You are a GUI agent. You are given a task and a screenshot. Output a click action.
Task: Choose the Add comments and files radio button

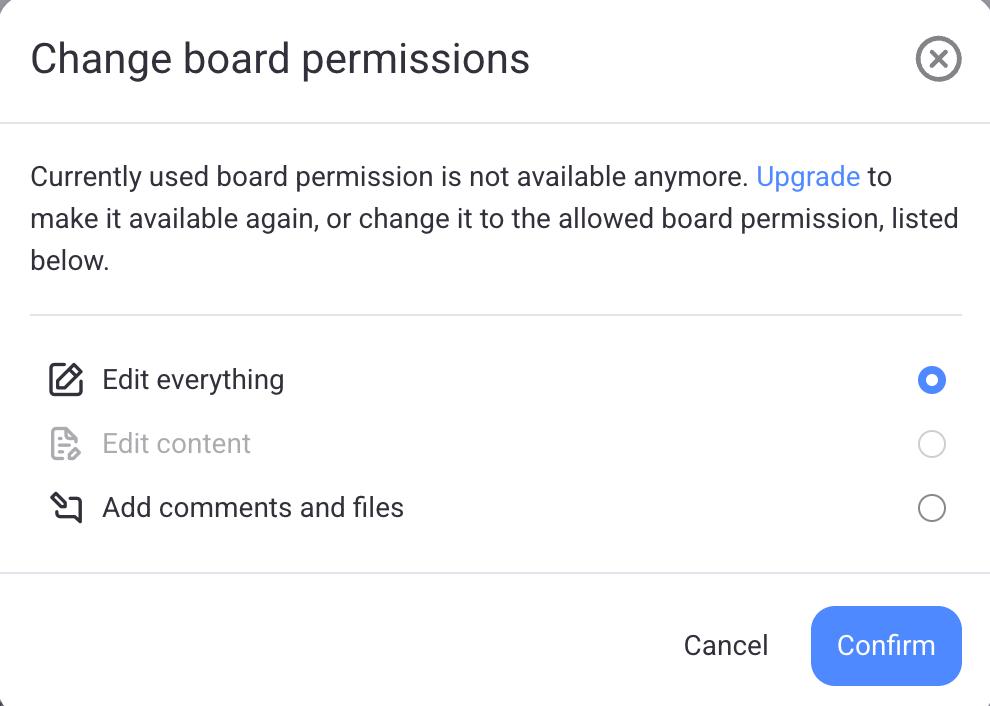coord(931,508)
